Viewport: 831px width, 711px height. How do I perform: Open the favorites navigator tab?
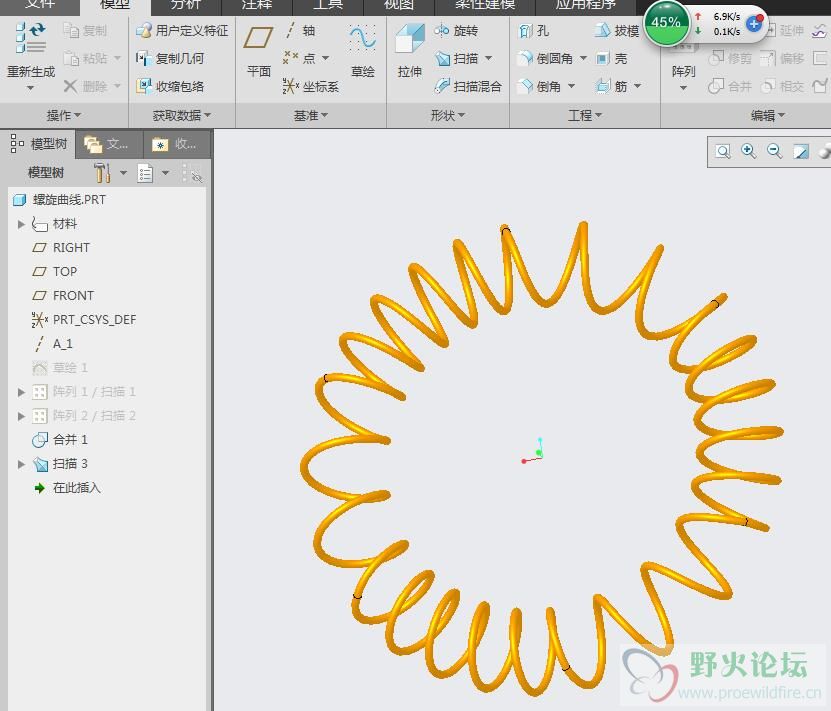(177, 144)
